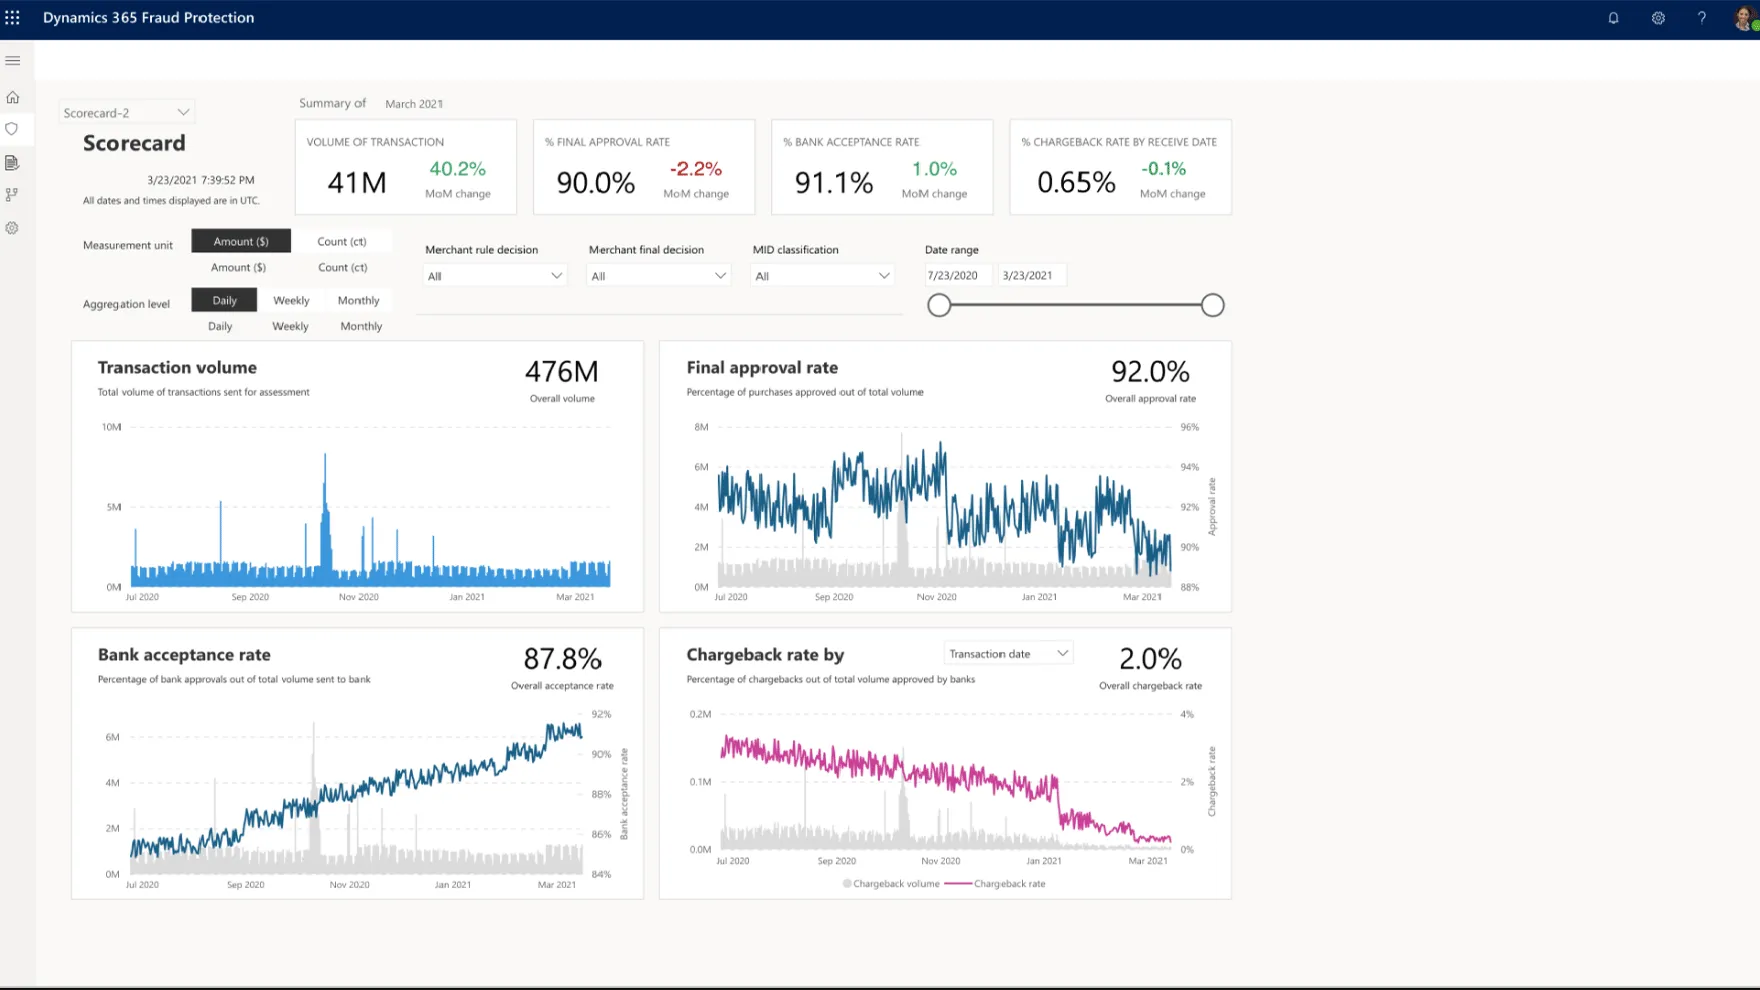Image resolution: width=1760 pixels, height=990 pixels.
Task: Click the right date range slider handle
Action: coord(1212,305)
